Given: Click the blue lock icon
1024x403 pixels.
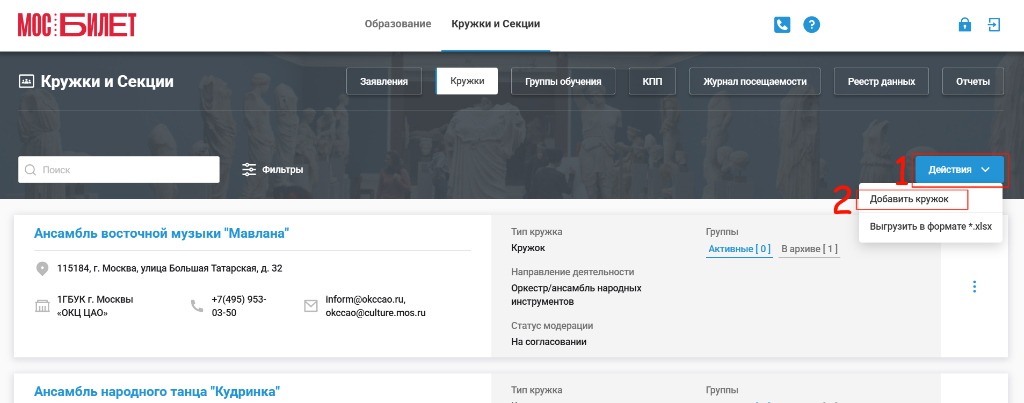Looking at the screenshot, I should tap(965, 25).
